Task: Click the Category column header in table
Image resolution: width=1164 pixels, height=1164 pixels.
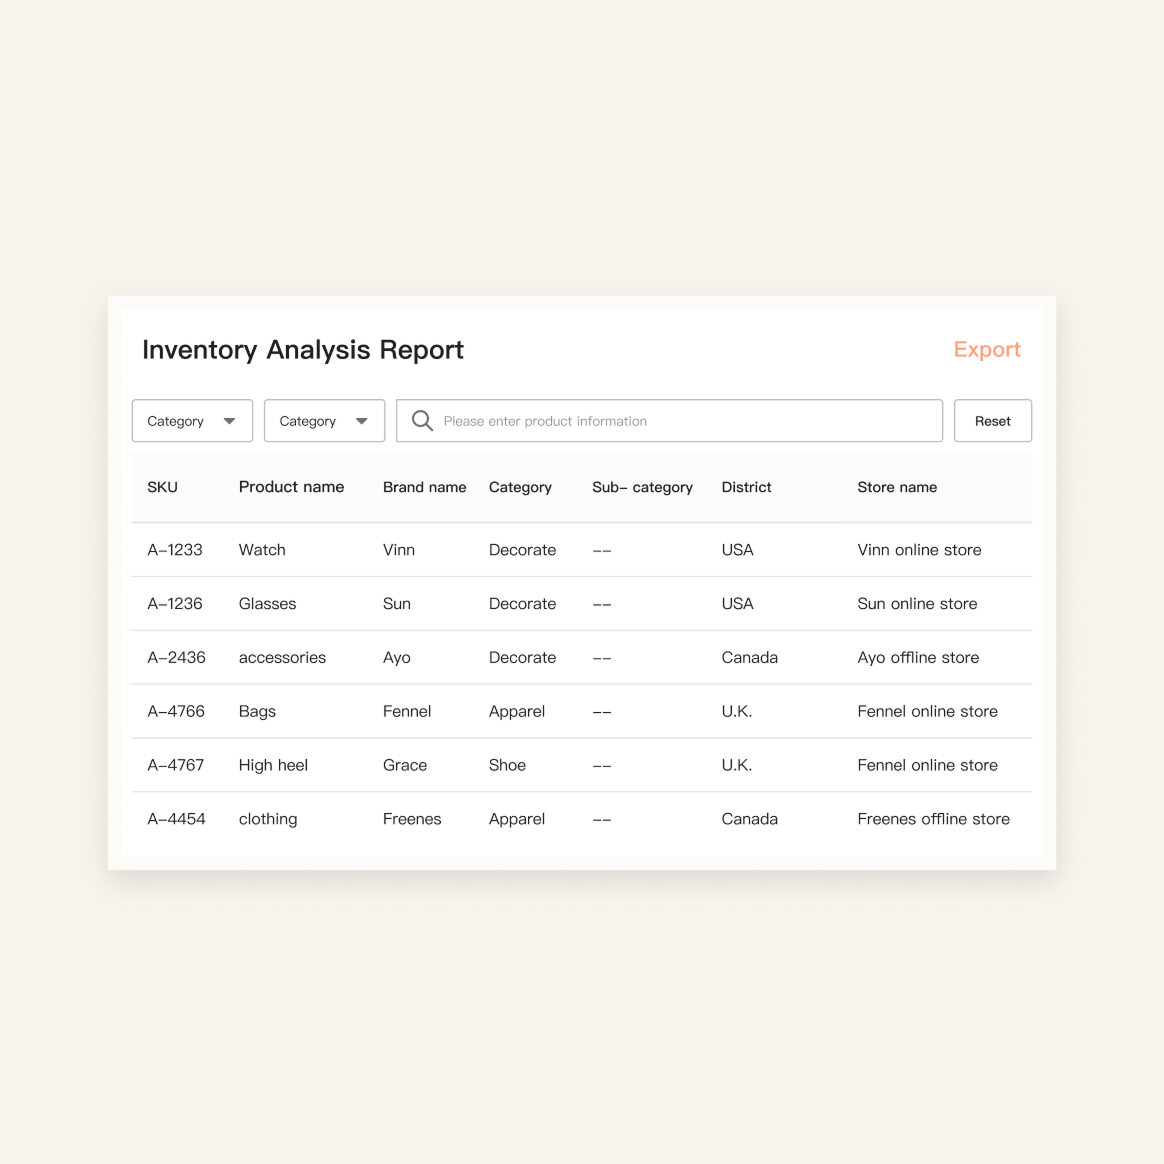Action: (520, 488)
